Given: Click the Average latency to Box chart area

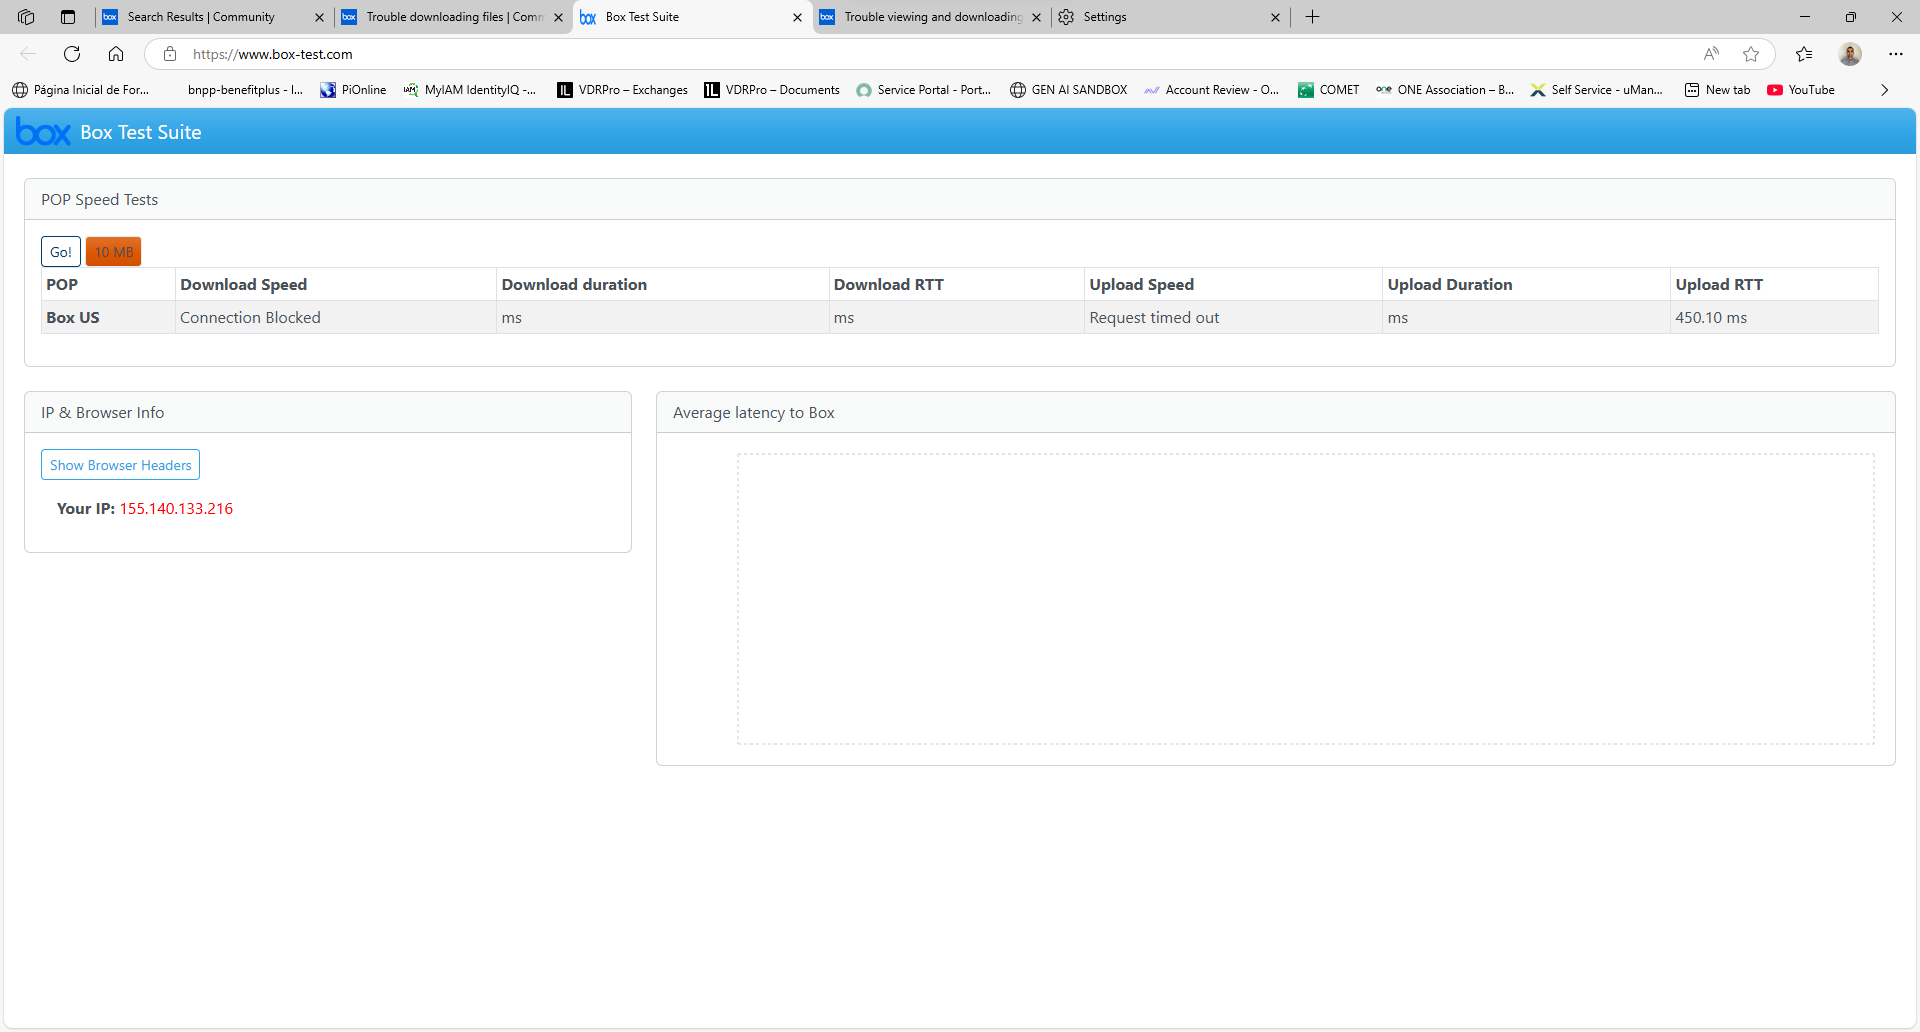Looking at the screenshot, I should (1305, 599).
